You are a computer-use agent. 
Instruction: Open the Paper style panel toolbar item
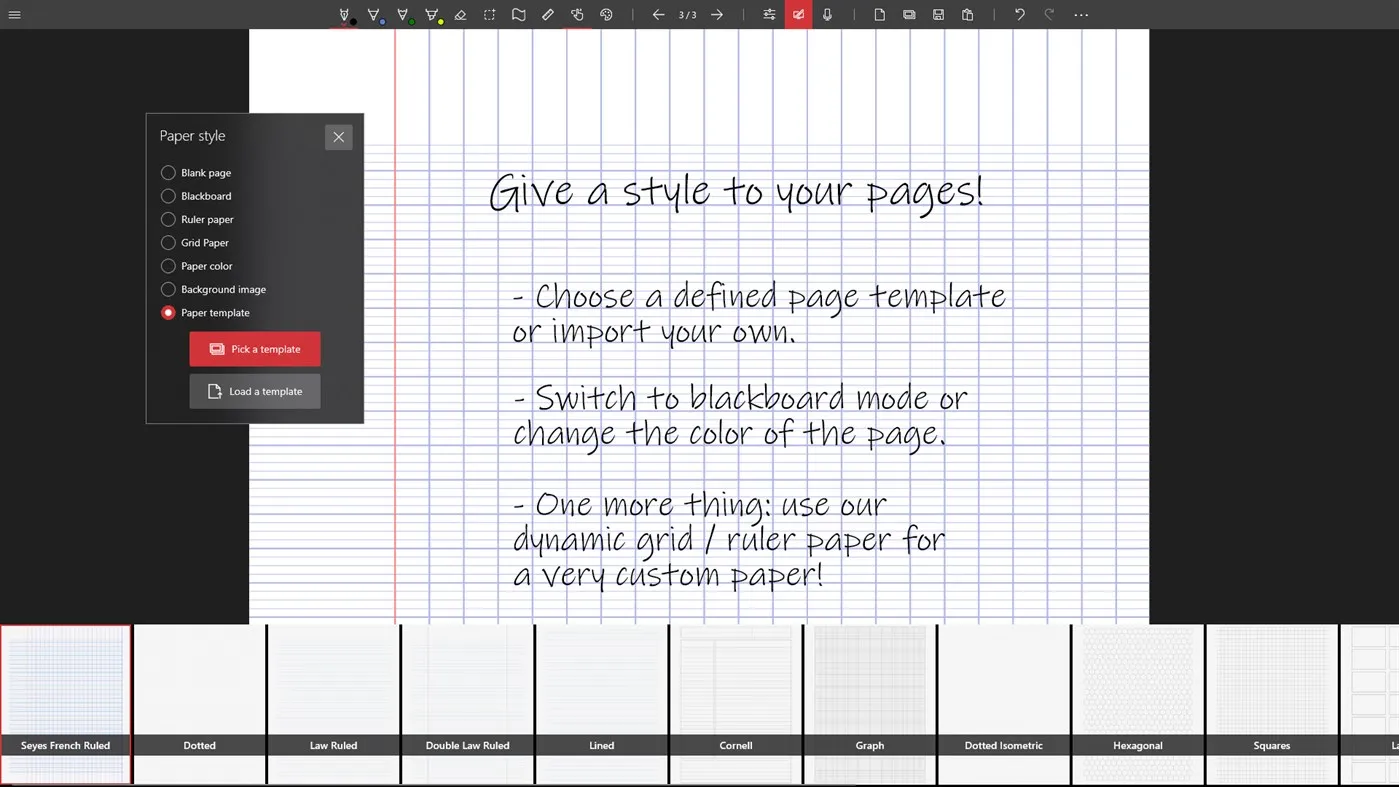[797, 14]
